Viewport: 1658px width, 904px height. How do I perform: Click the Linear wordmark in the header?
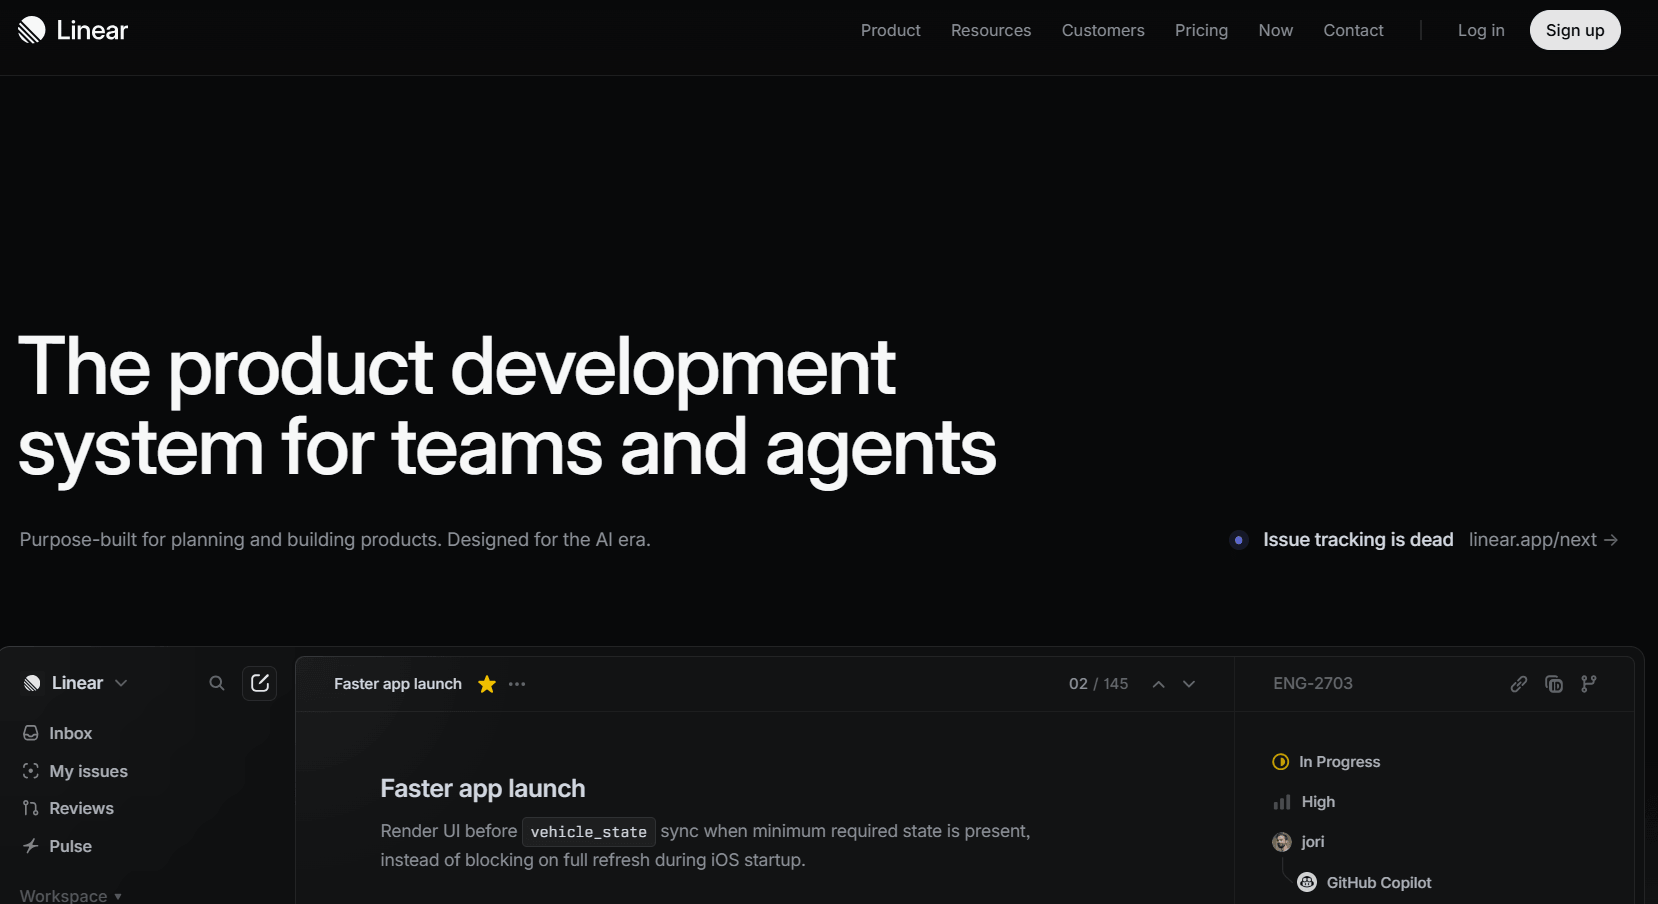click(x=92, y=30)
